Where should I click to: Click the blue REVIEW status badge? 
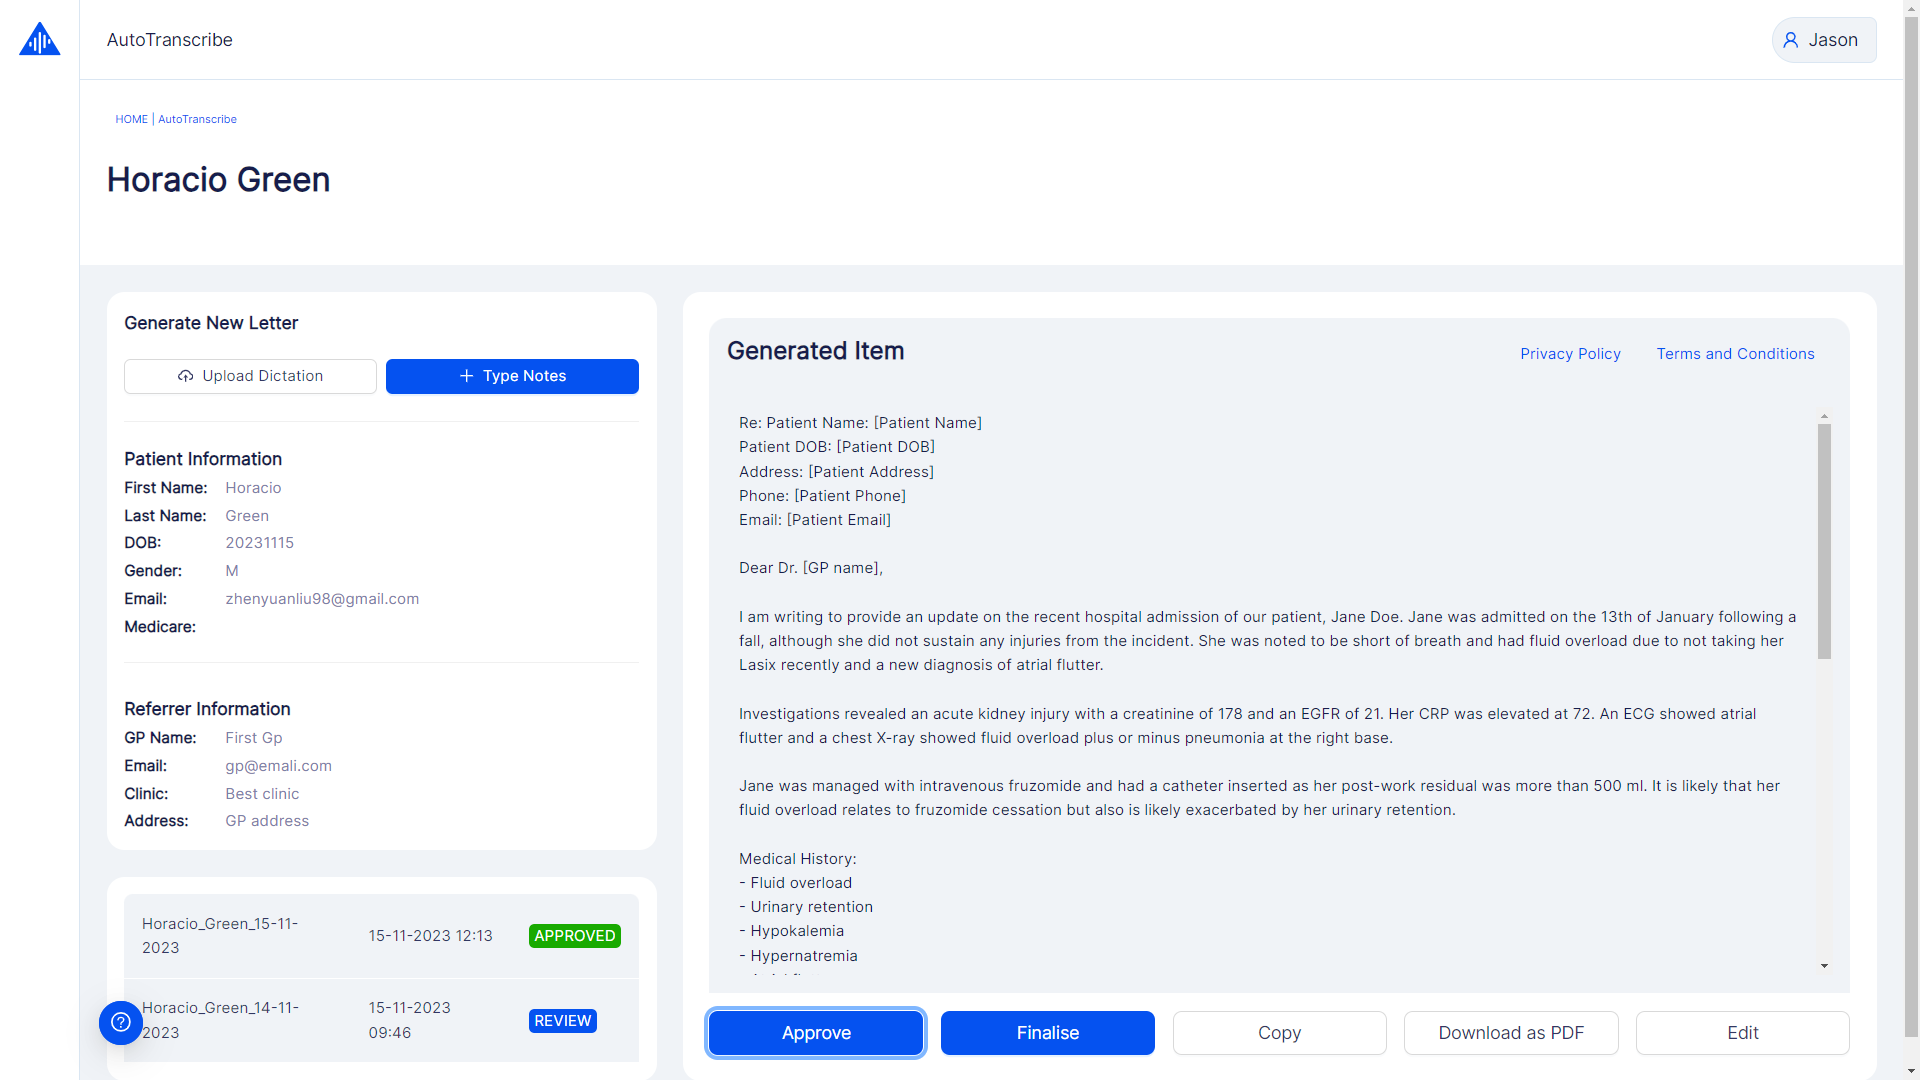click(x=562, y=1021)
